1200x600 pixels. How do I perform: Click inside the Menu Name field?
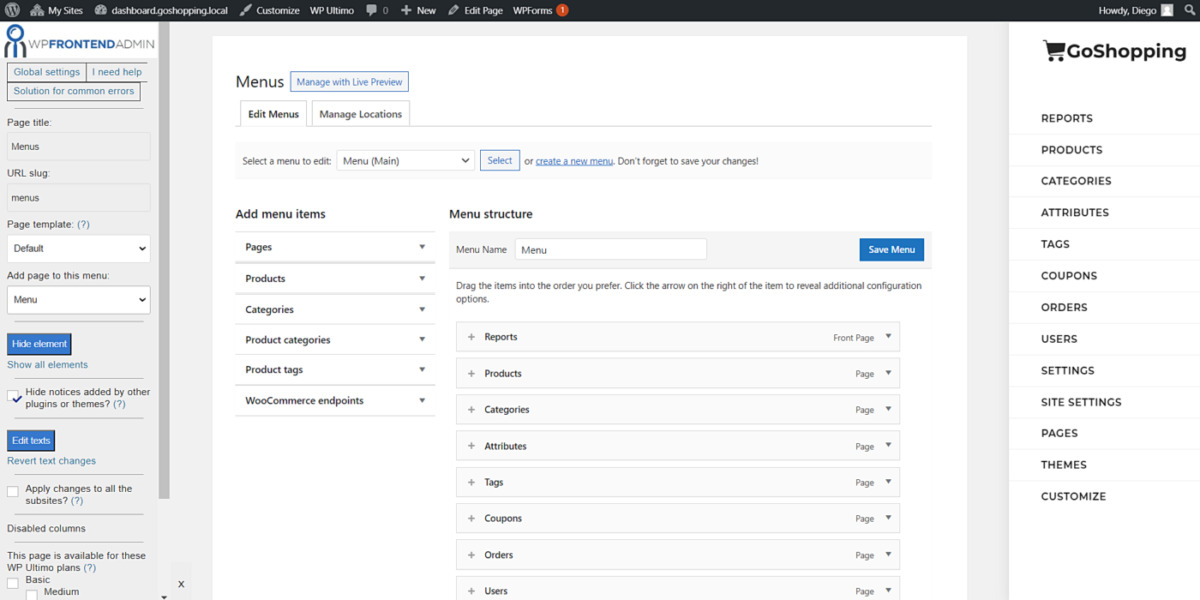[610, 248]
